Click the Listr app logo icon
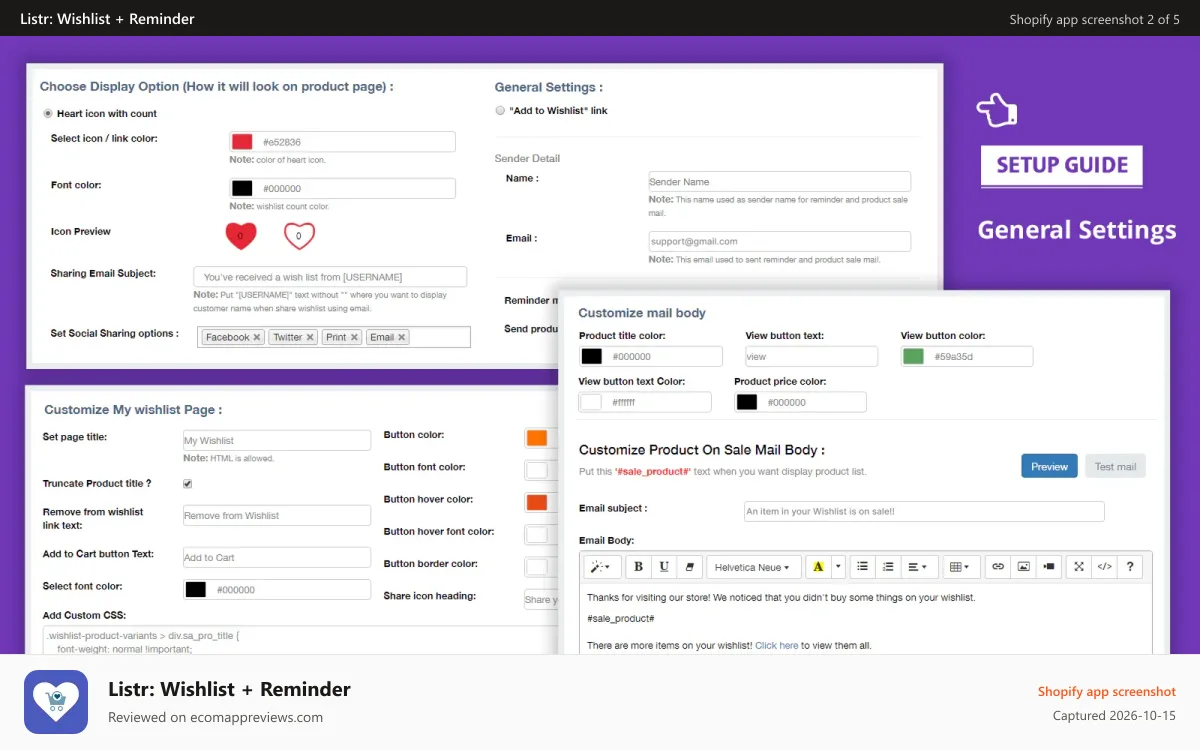 click(x=56, y=702)
